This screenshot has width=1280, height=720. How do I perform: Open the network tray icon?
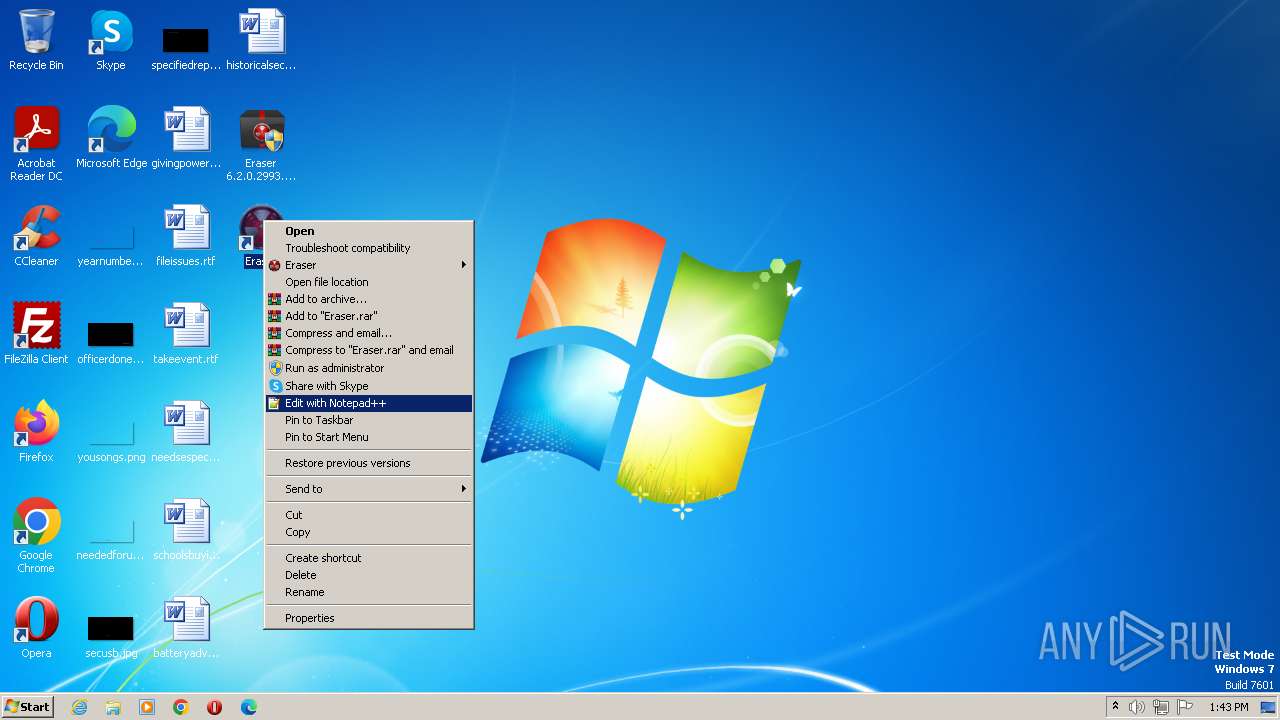(1161, 707)
